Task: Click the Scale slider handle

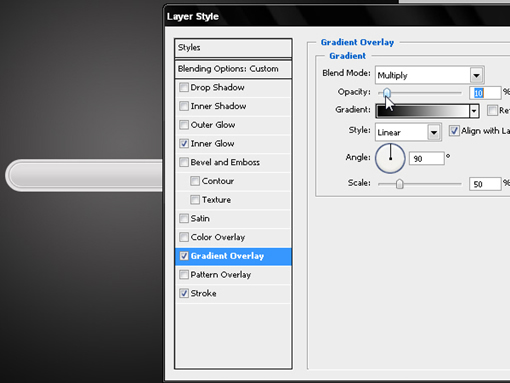Action: coord(399,184)
